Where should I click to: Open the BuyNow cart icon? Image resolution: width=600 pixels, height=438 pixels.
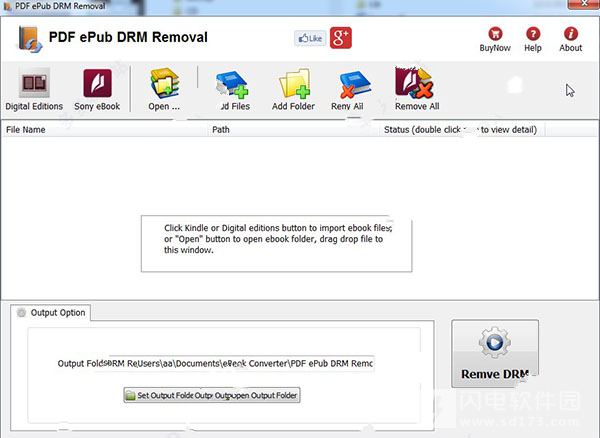[495, 34]
